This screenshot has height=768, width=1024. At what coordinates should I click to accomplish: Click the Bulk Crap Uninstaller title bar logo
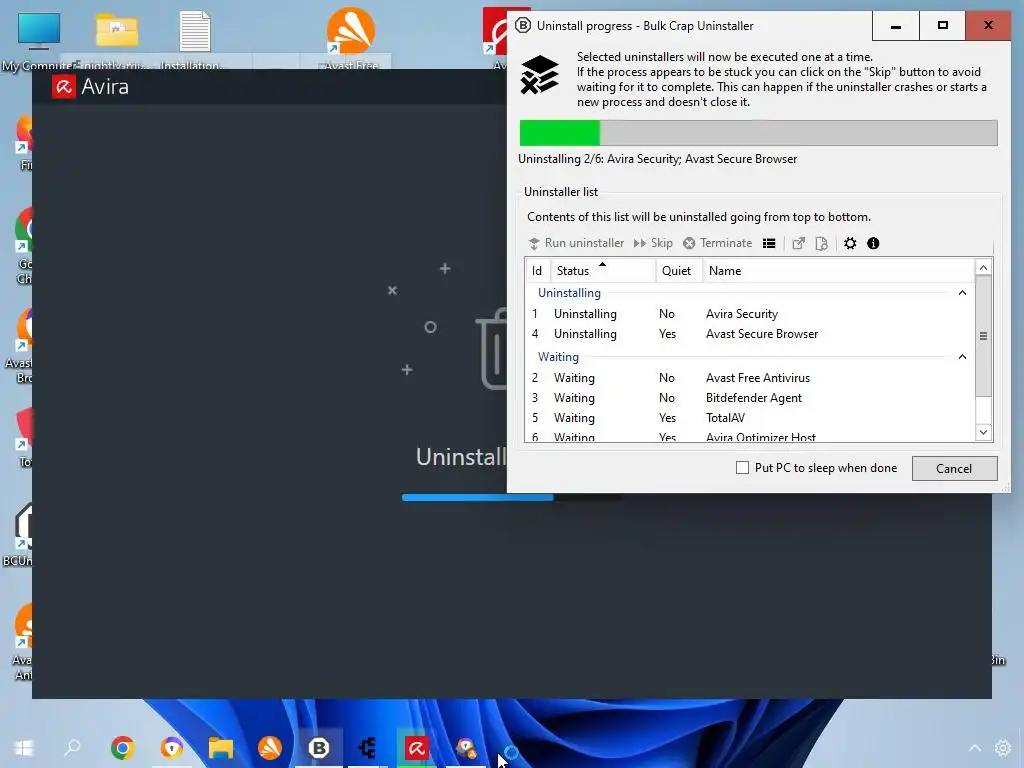tap(523, 25)
